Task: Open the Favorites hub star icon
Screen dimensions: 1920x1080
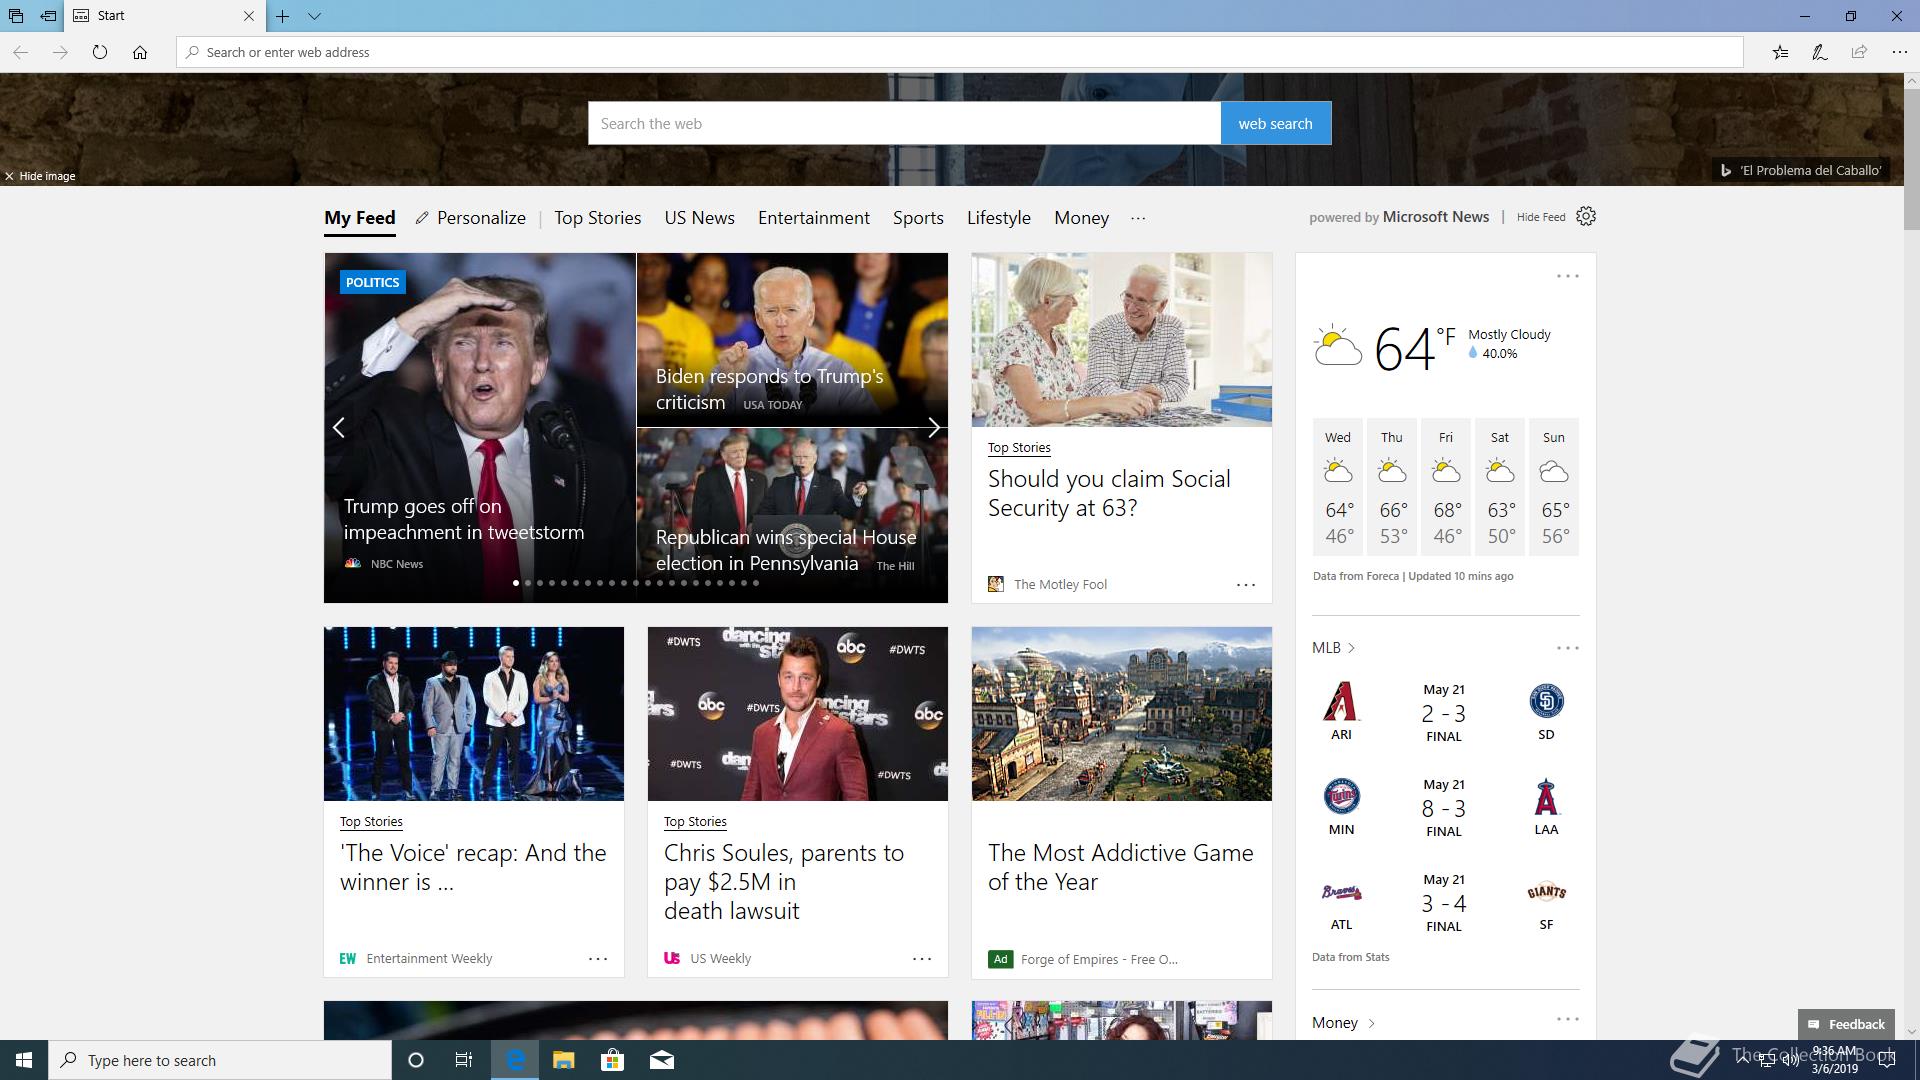Action: [1781, 52]
